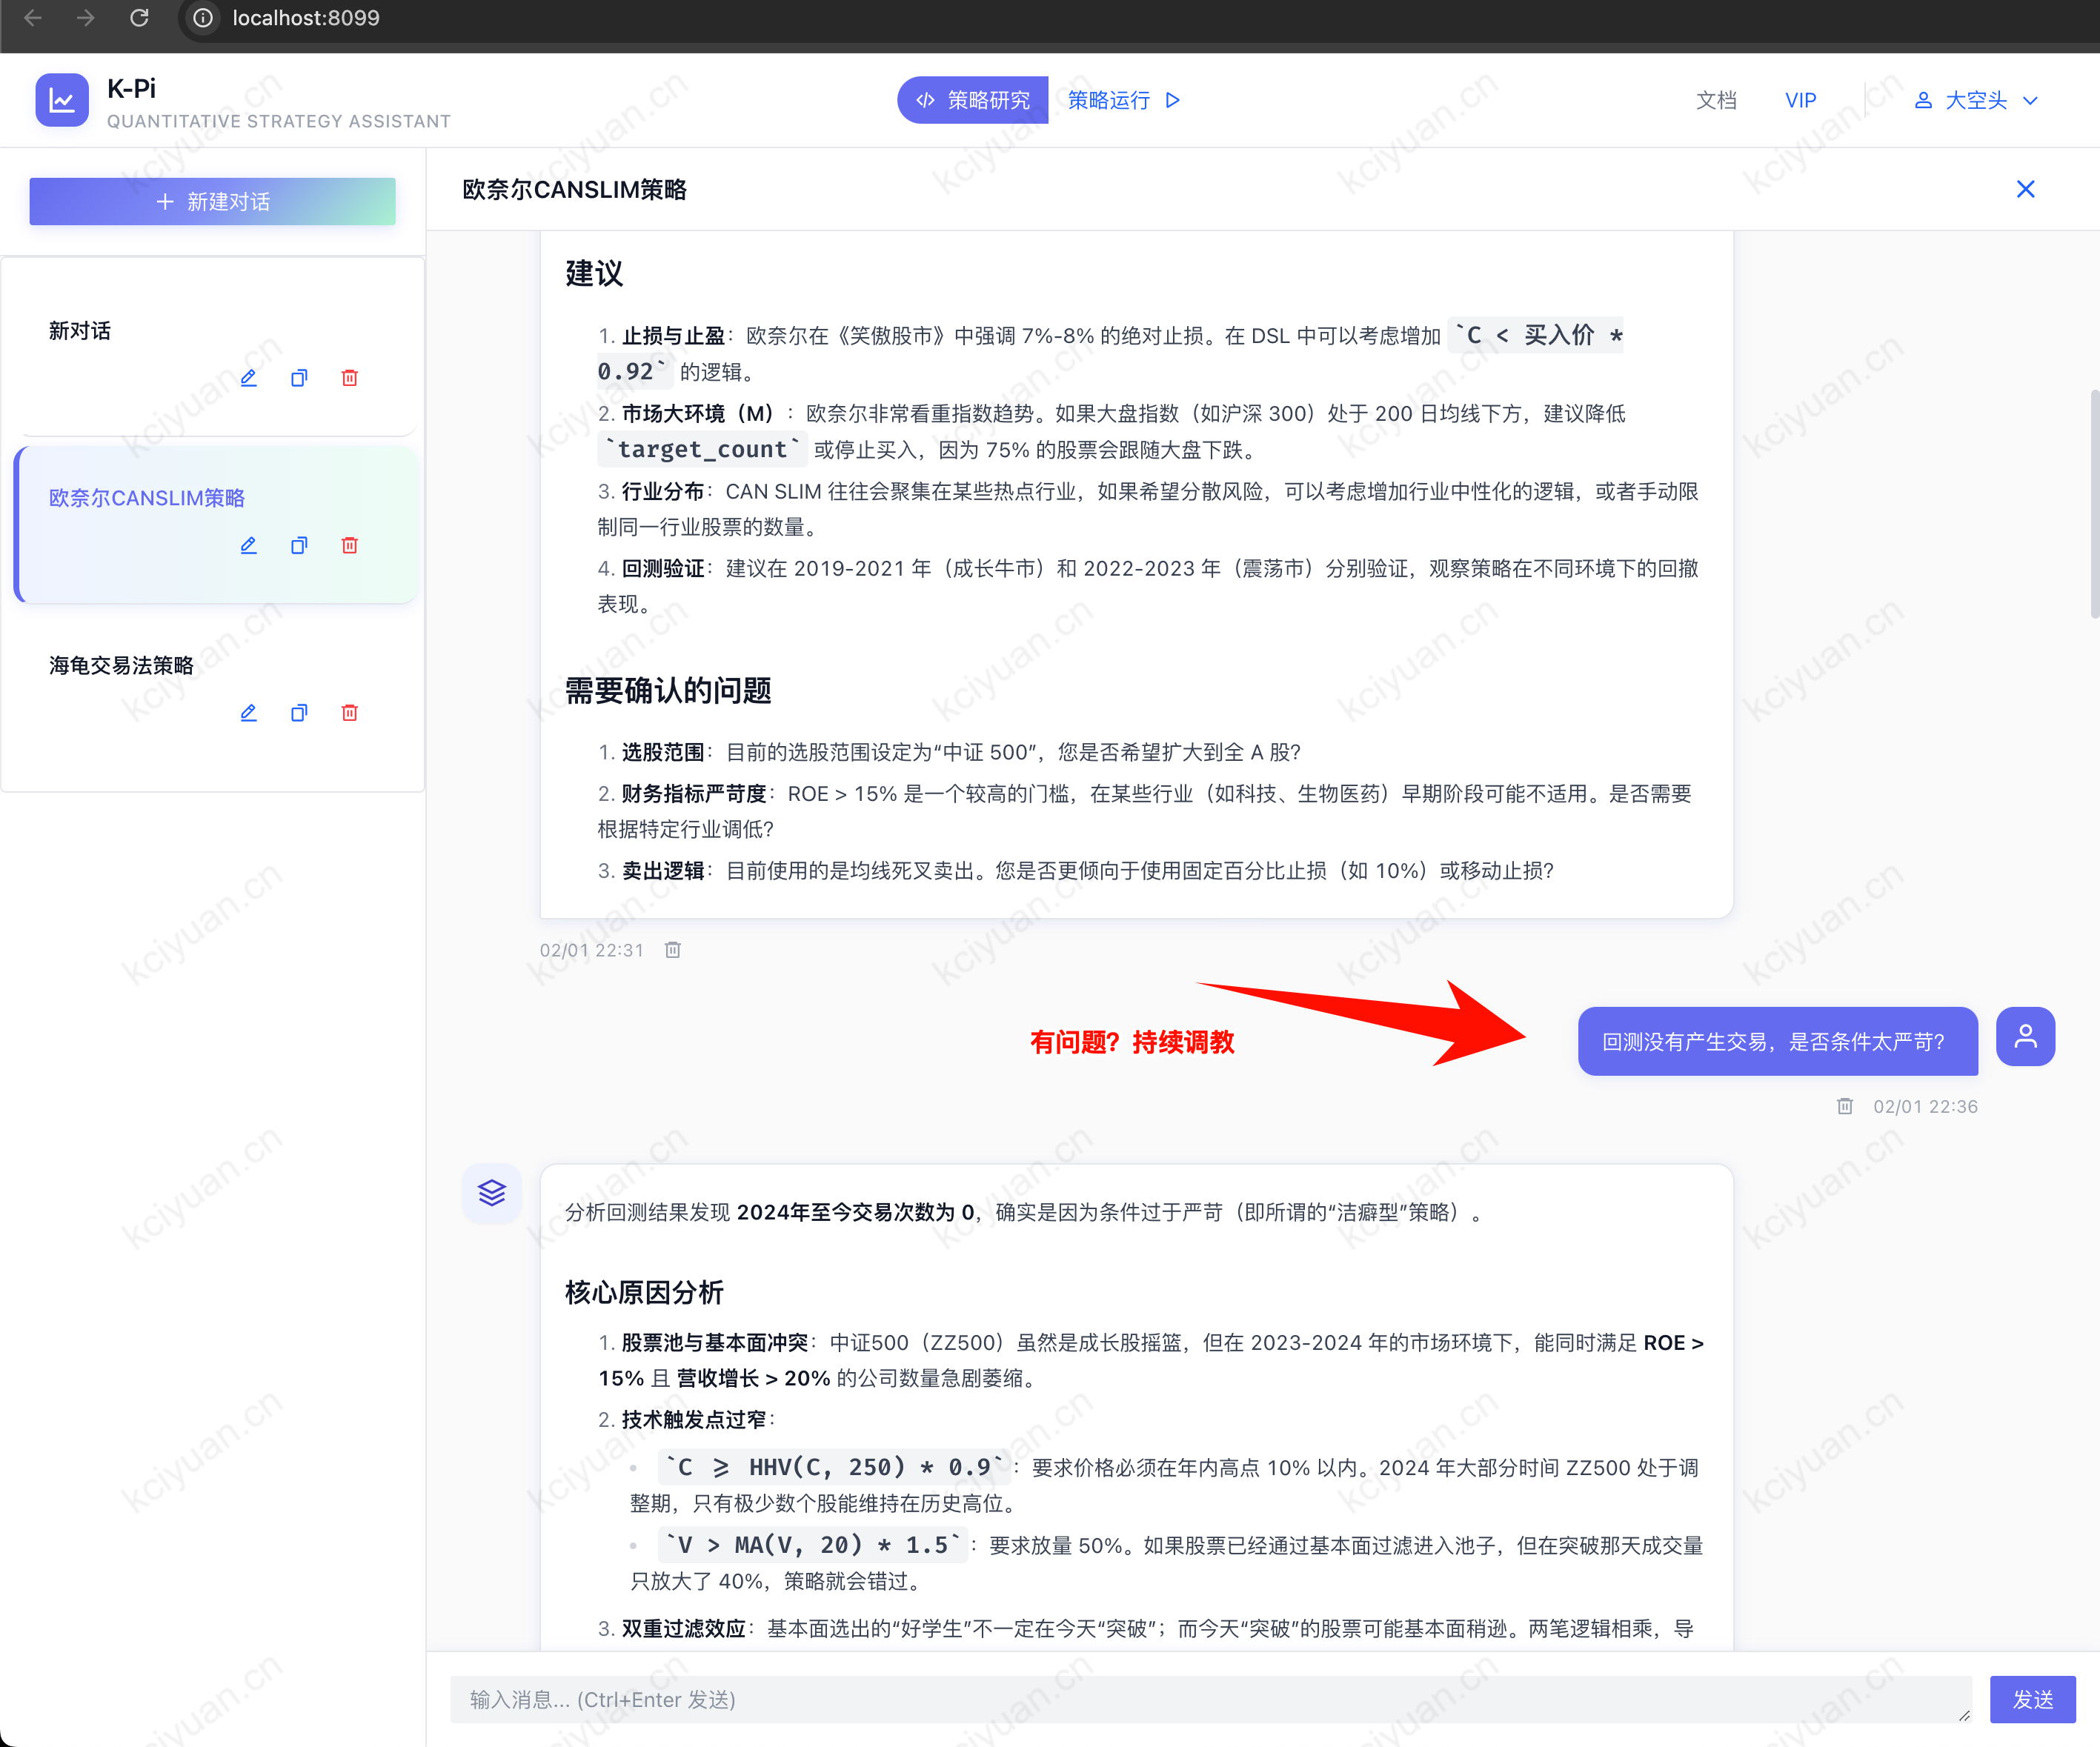The height and width of the screenshot is (1747, 2100).
Task: Click the user avatar icon beside message
Action: click(x=2025, y=1037)
